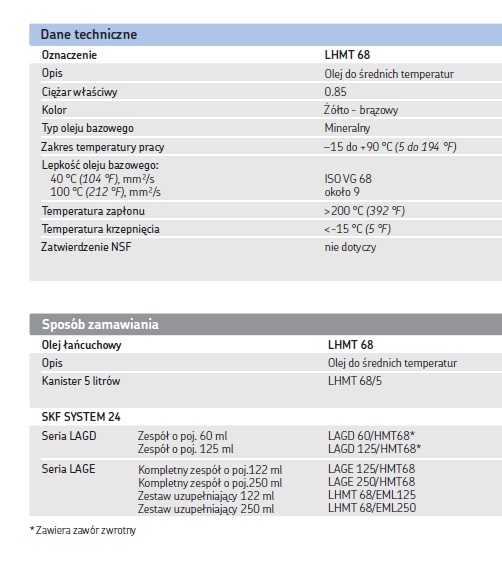
Task: Click the 'ISO VG 68' viscosity value
Action: click(x=348, y=179)
